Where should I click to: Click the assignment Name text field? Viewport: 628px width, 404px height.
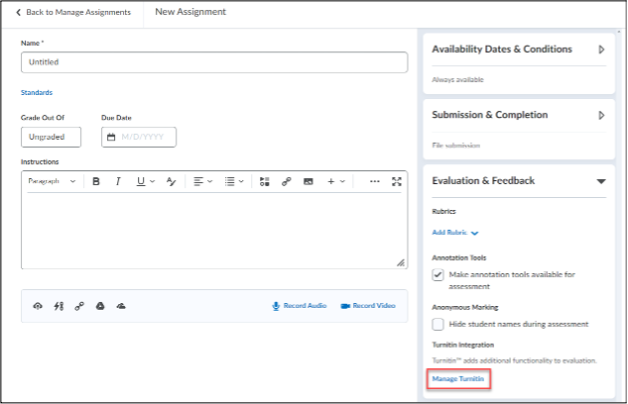(x=214, y=62)
